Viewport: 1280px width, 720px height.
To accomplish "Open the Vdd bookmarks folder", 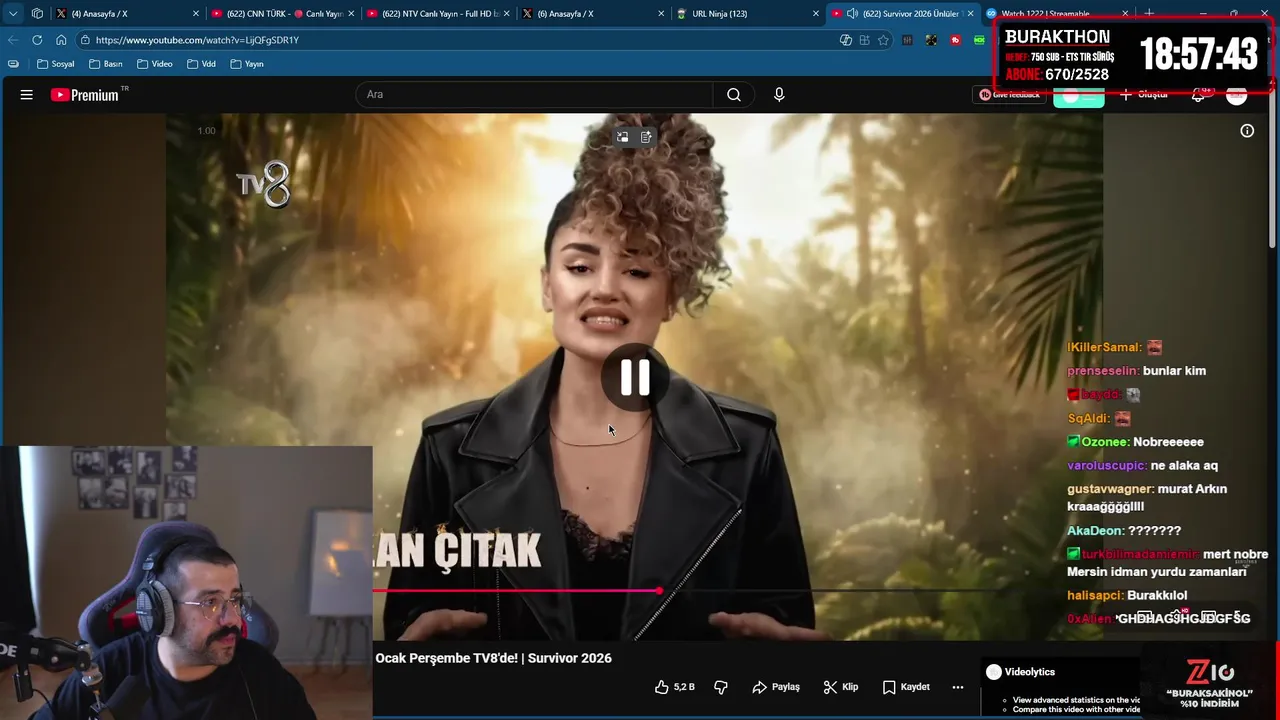I will pos(201,64).
